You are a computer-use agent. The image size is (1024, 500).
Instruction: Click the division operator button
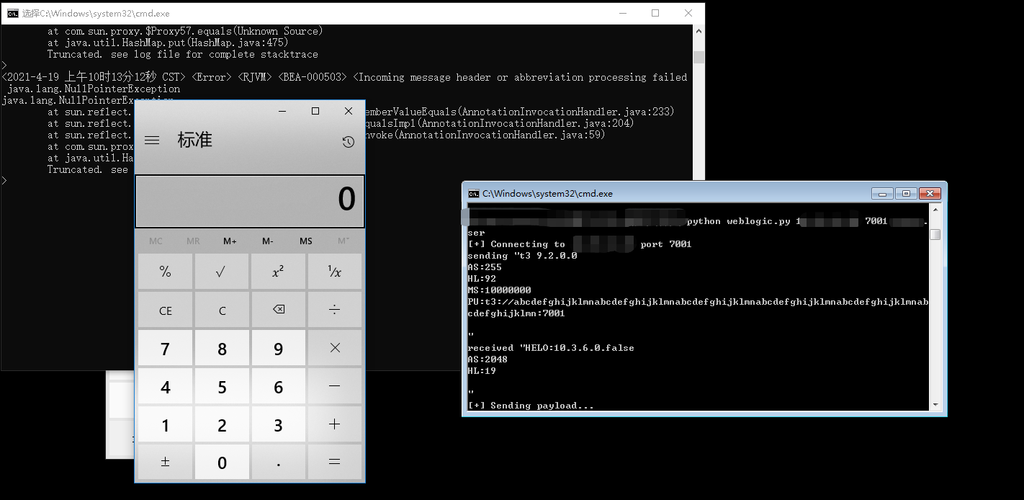pos(334,310)
